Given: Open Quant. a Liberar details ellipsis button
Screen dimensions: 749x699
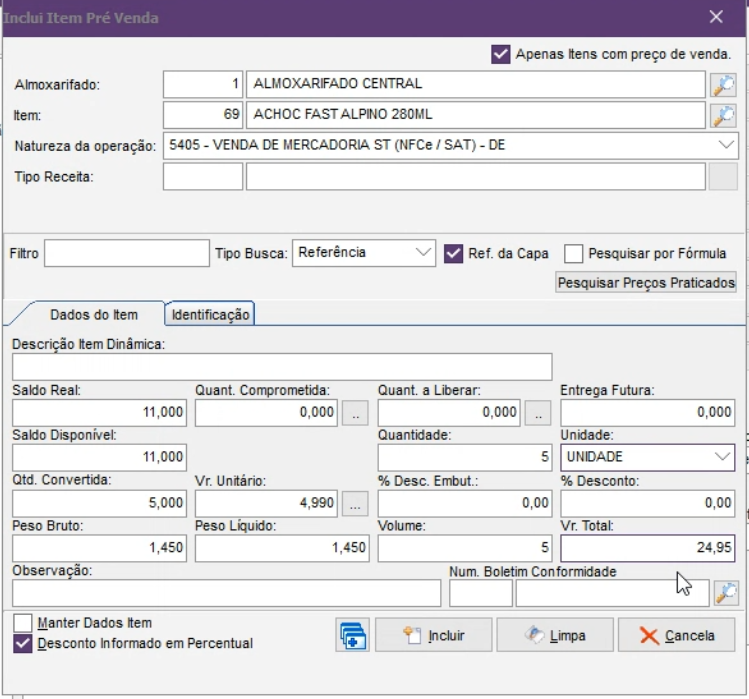Looking at the screenshot, I should point(538,413).
